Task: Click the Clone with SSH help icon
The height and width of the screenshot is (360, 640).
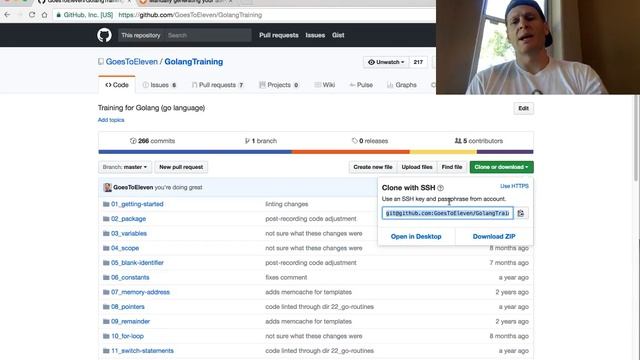Action: [x=440, y=188]
